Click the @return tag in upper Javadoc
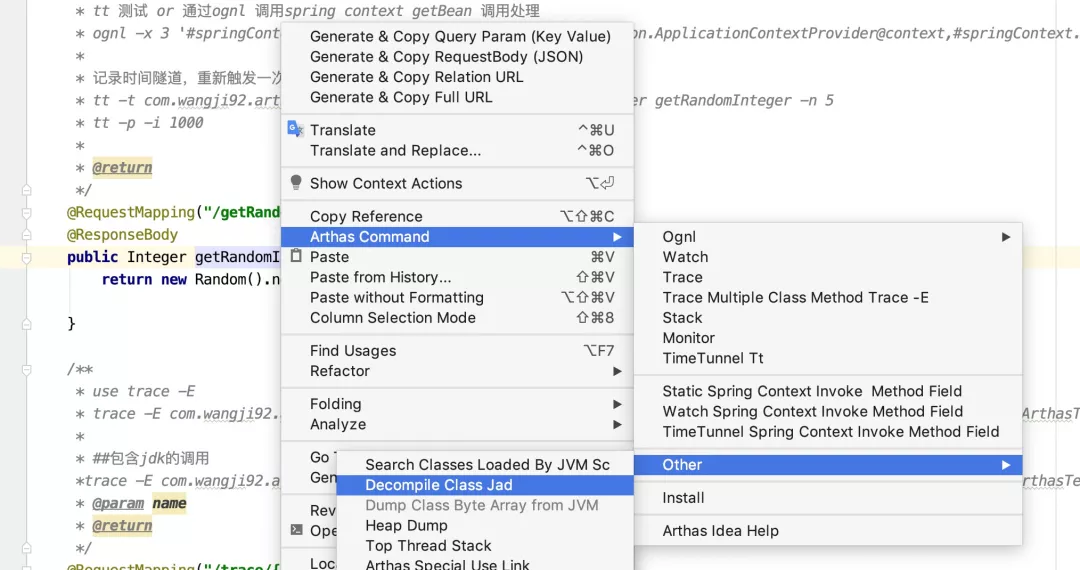Viewport: 1080px width, 570px height. 122,167
